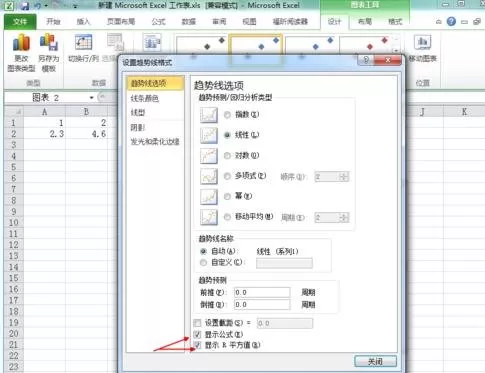Open quick access toolbar customize dropdown
485x373 pixels.
(x=76, y=6)
